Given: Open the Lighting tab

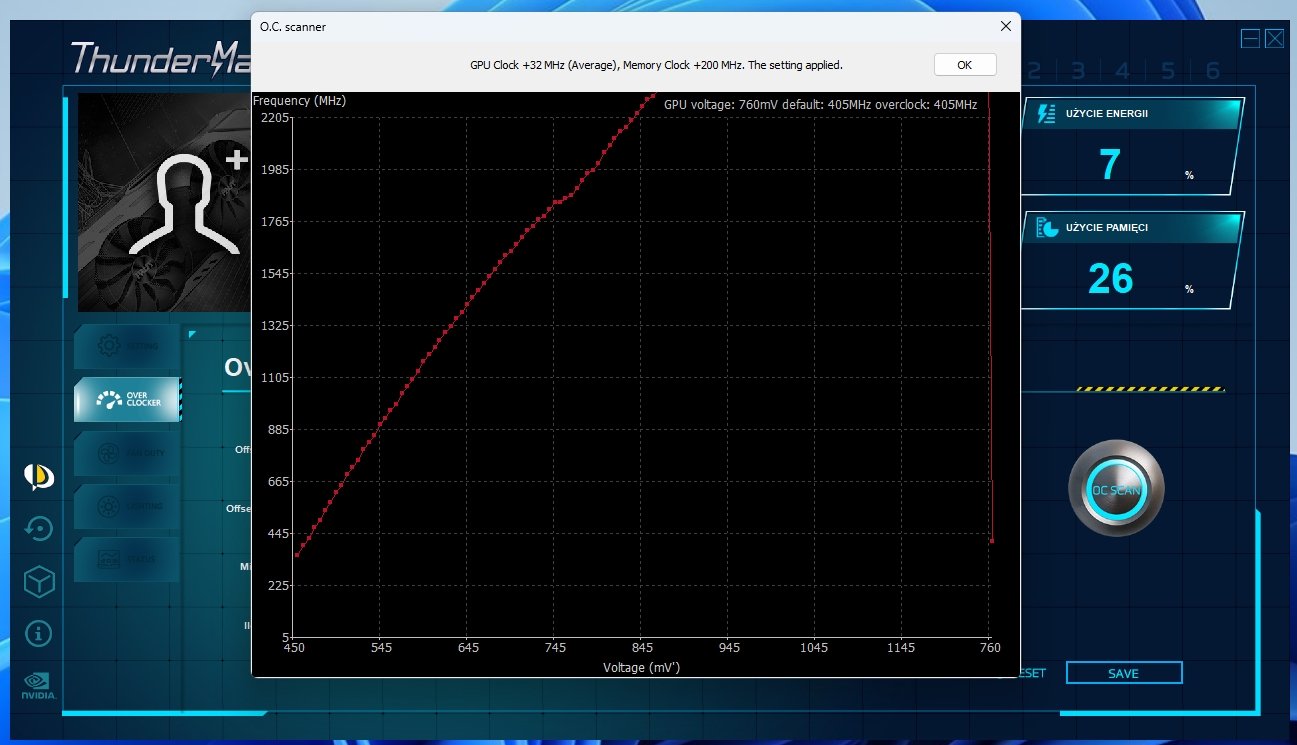Looking at the screenshot, I should (128, 506).
